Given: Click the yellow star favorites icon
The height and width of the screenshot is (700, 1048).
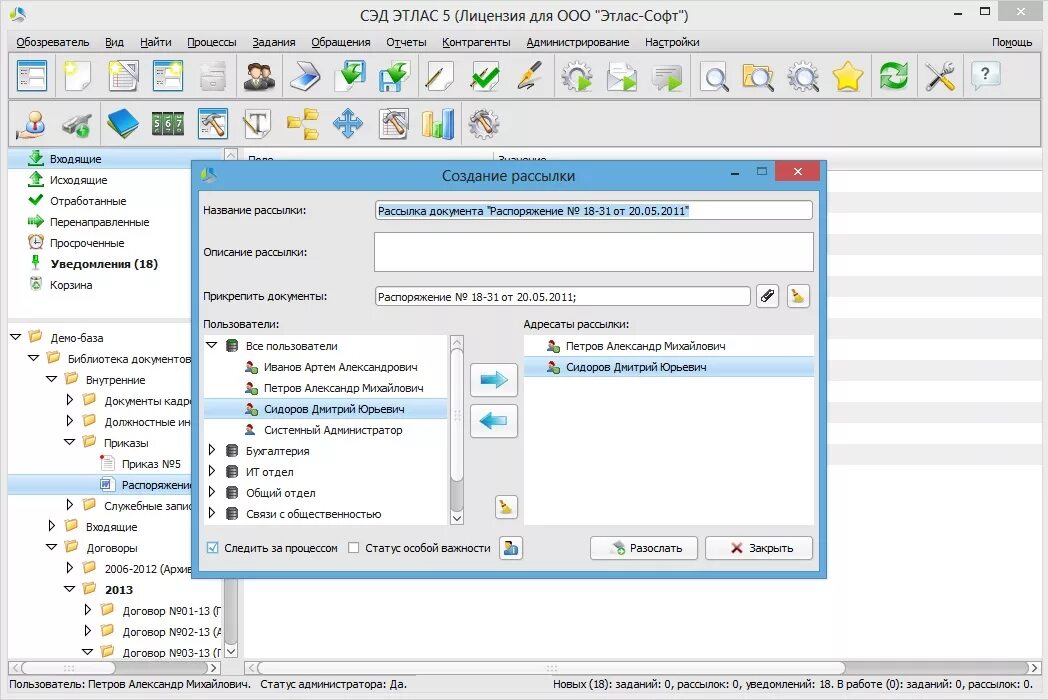Looking at the screenshot, I should pyautogui.click(x=847, y=76).
